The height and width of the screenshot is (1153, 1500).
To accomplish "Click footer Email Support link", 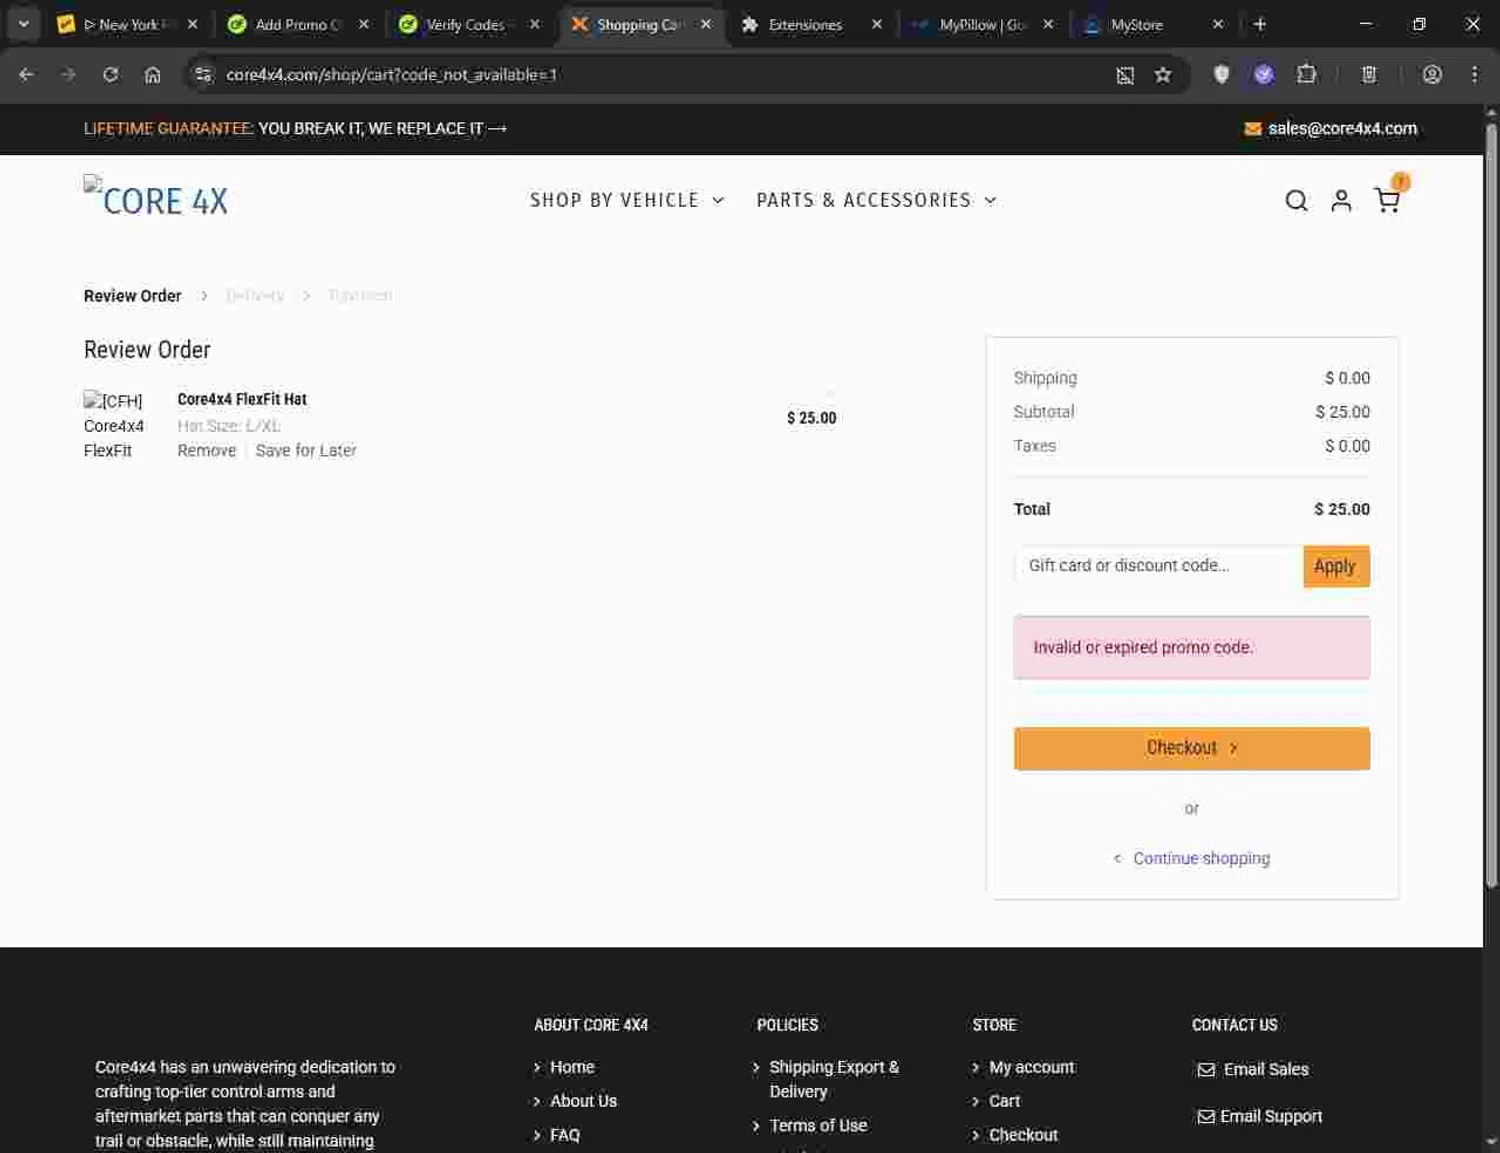I will point(1271,1116).
